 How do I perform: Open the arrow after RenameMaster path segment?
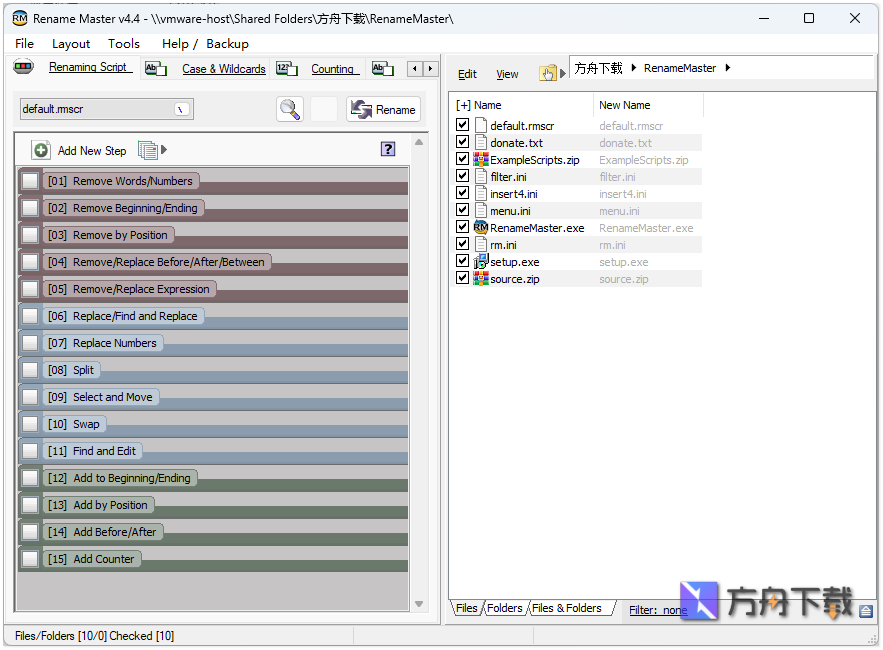pyautogui.click(x=728, y=68)
